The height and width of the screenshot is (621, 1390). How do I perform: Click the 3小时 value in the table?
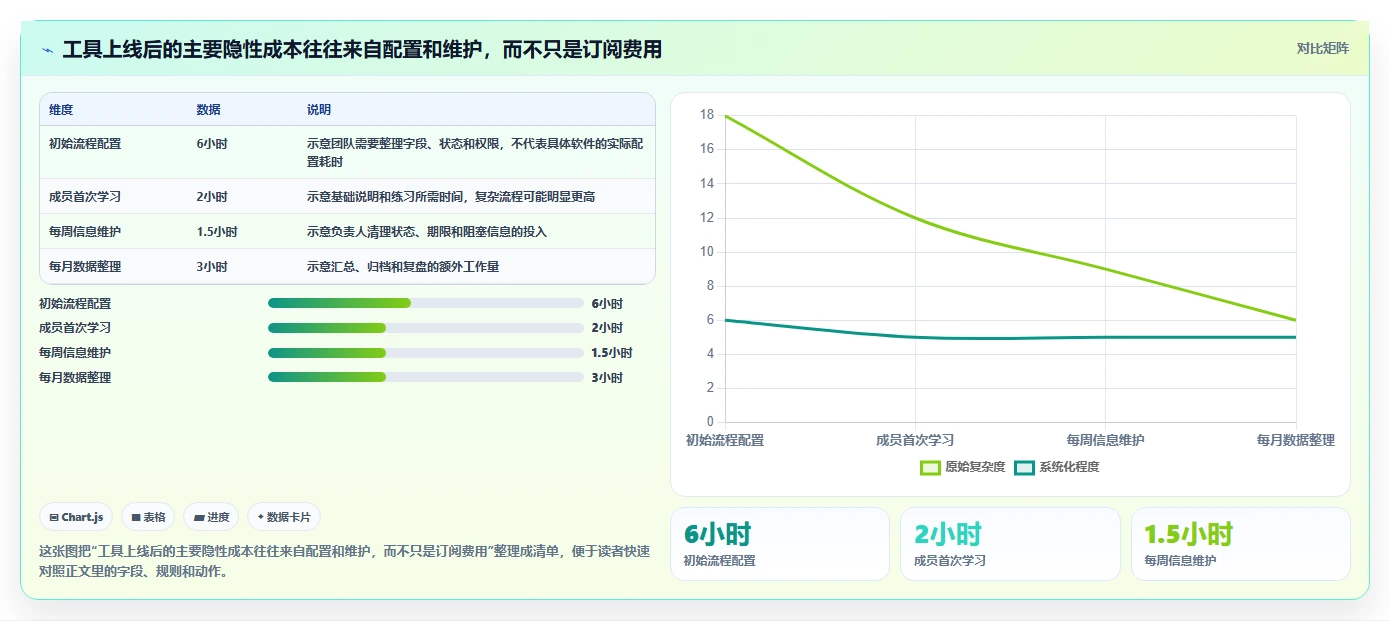[212, 267]
